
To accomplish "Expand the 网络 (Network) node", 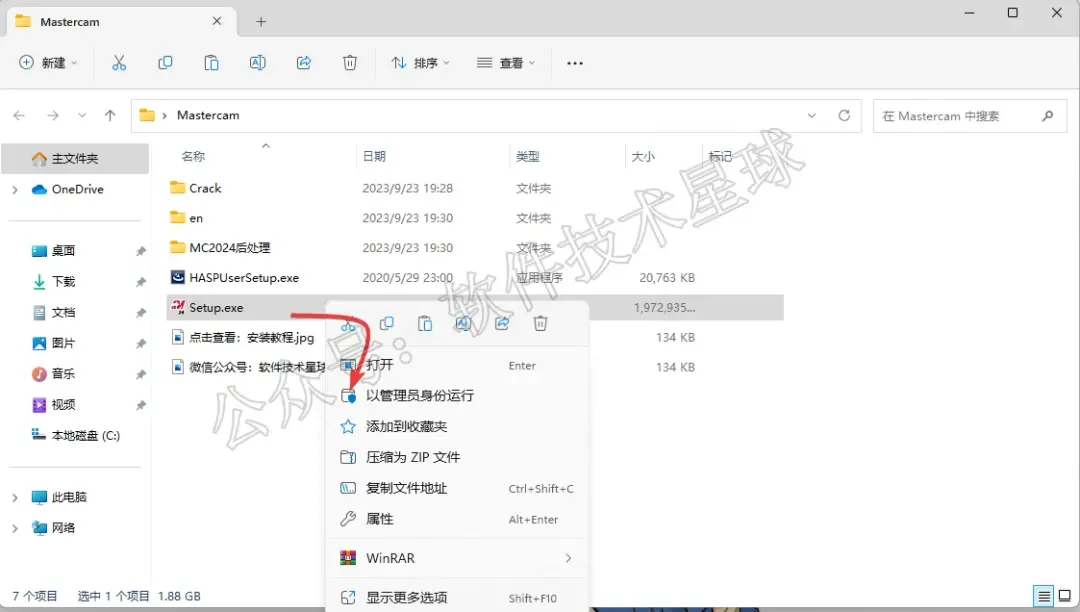I will pos(15,528).
